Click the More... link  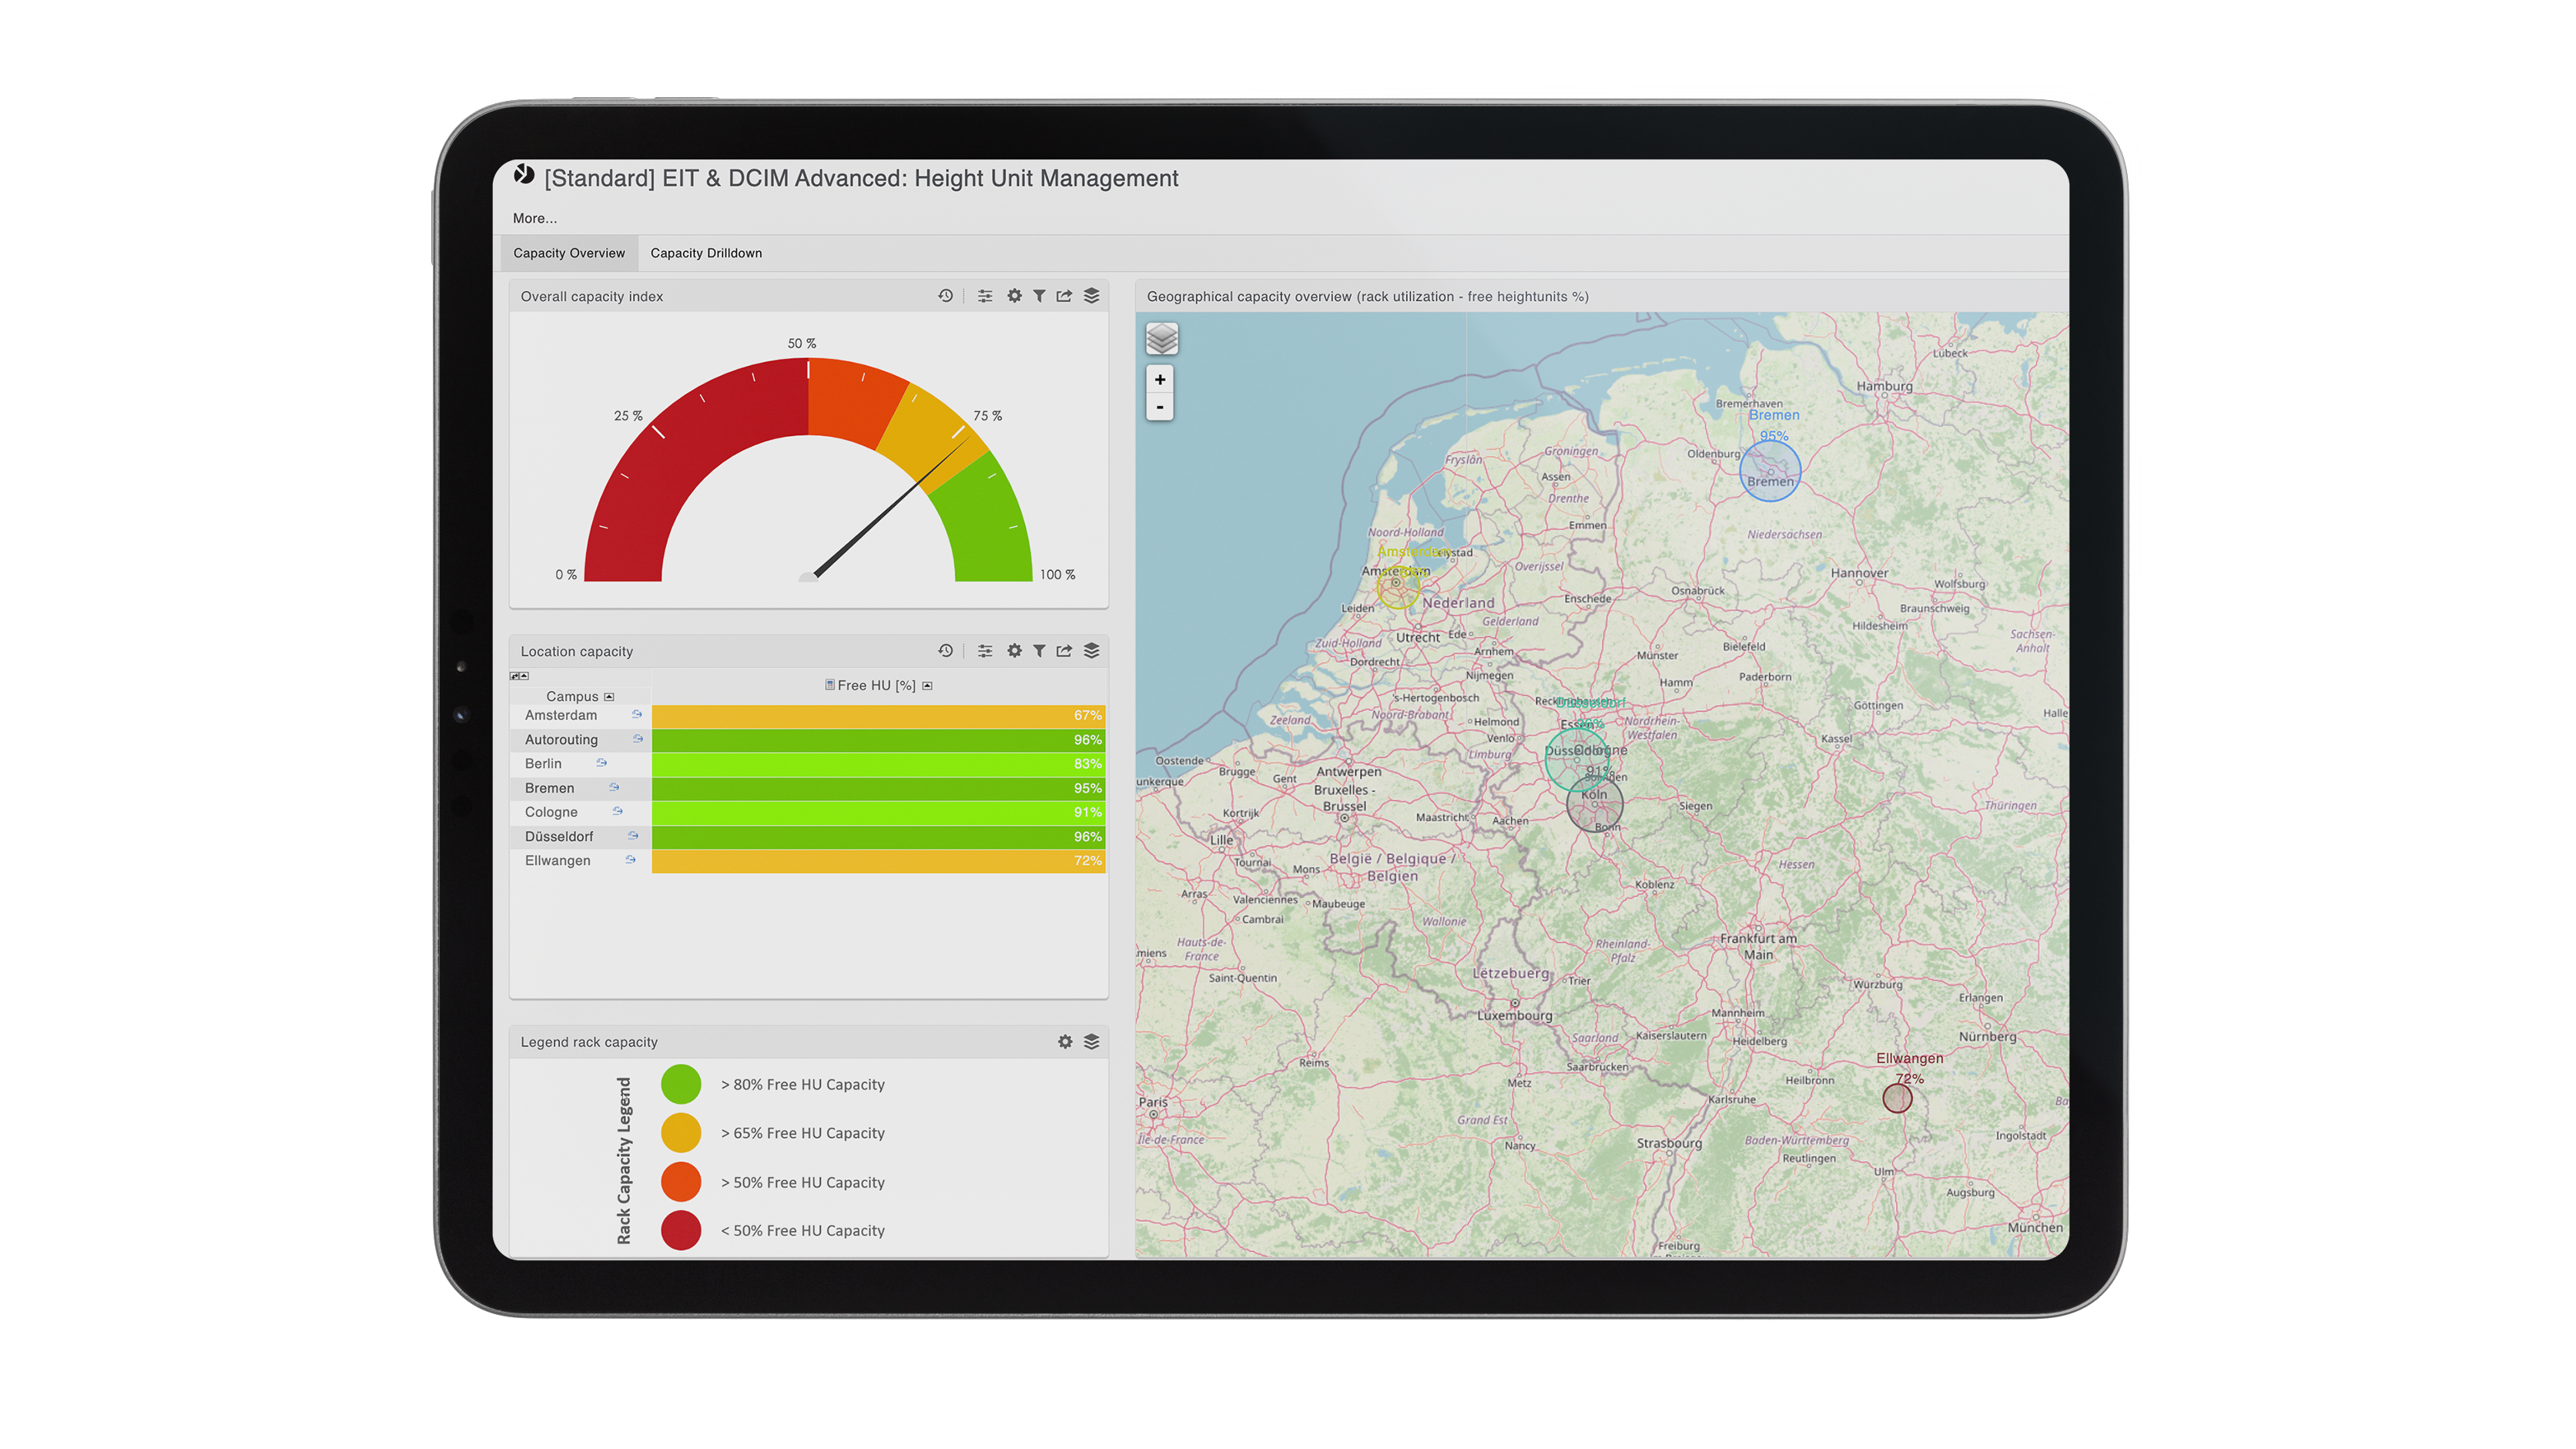(x=535, y=218)
